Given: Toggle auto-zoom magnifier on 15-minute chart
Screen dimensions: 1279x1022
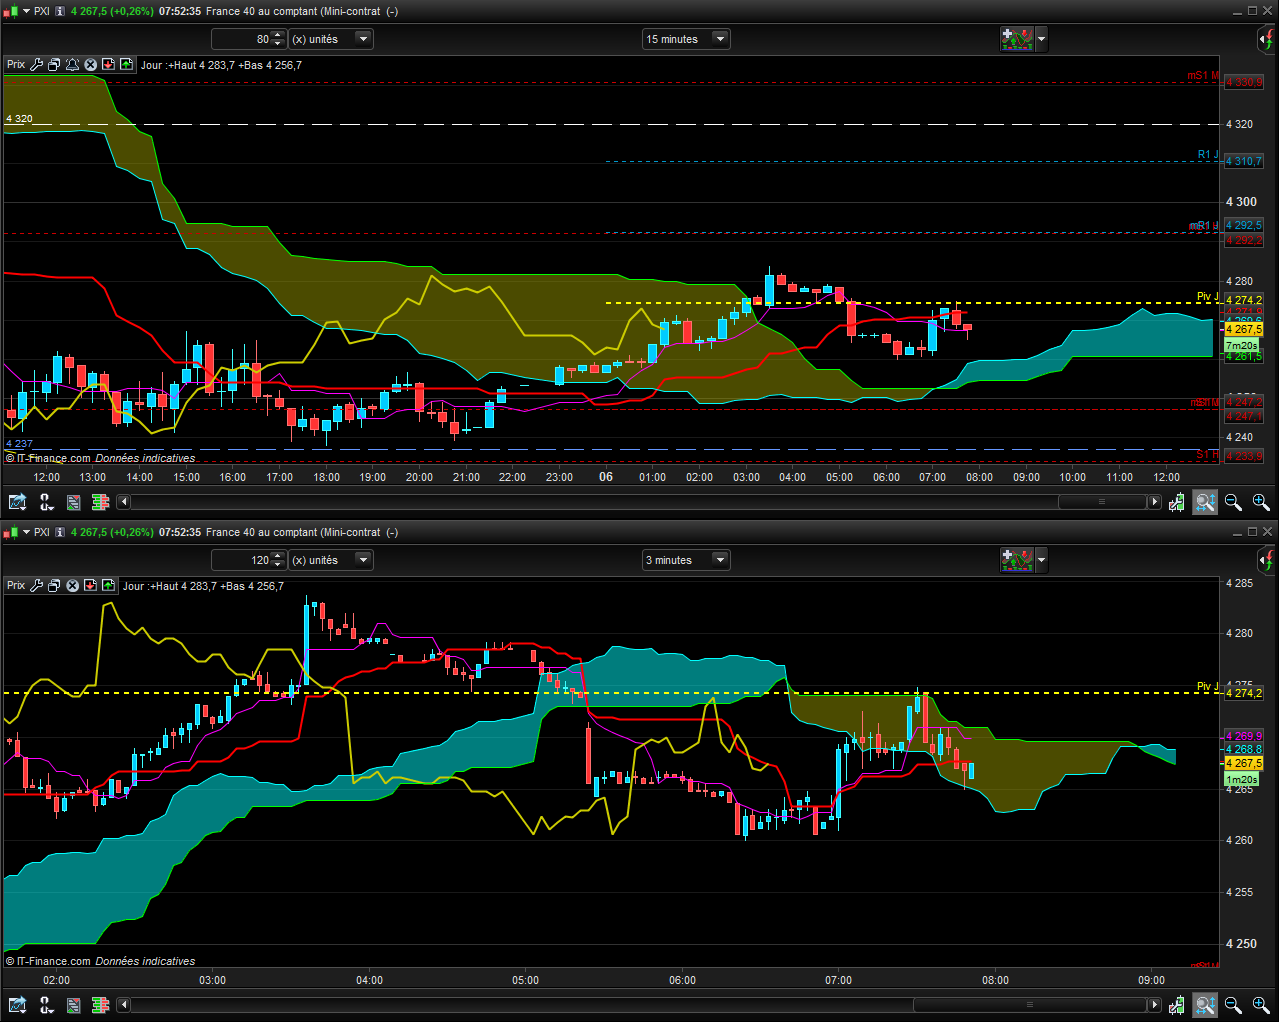Looking at the screenshot, I should click(1205, 502).
